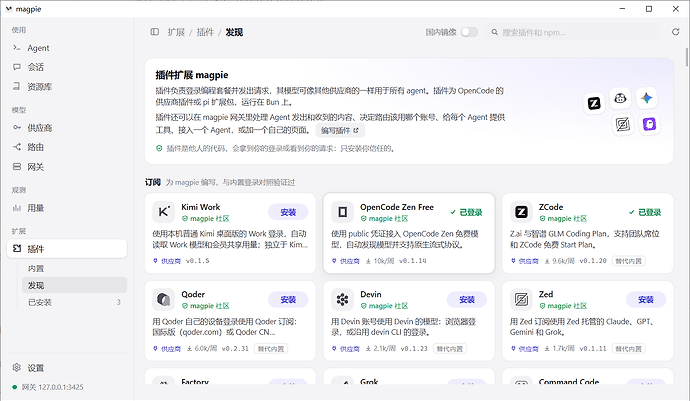Click 网关 127.0.0.1:3425 status
The width and height of the screenshot is (690, 401).
pyautogui.click(x=48, y=387)
